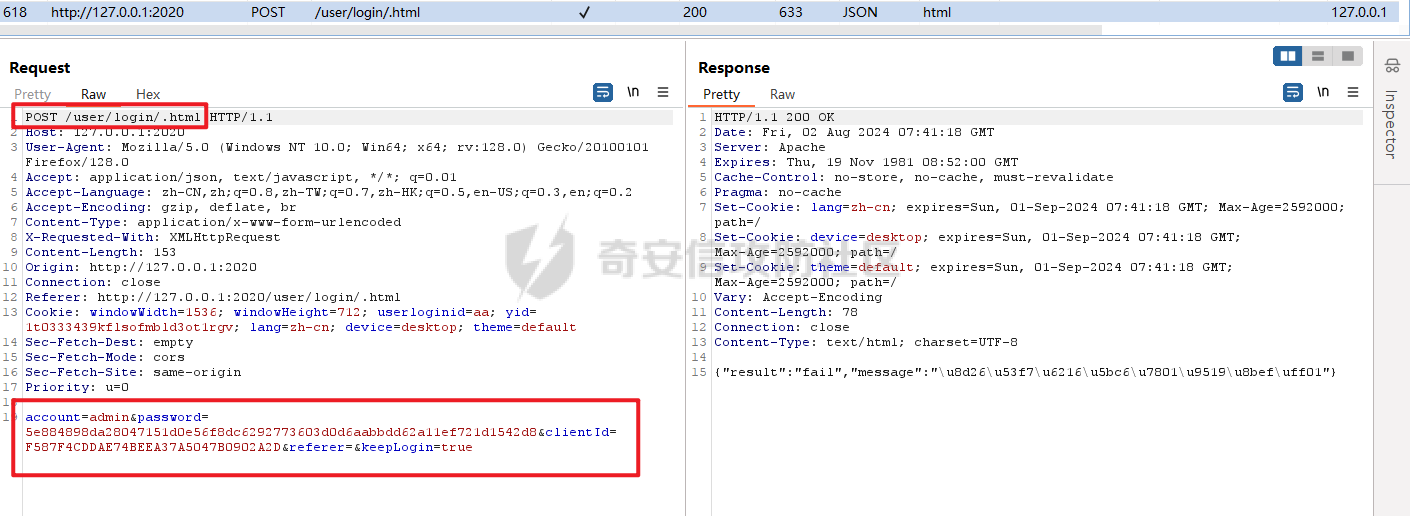Select the Hex tab in Request panel
The width and height of the screenshot is (1410, 516).
pos(148,94)
